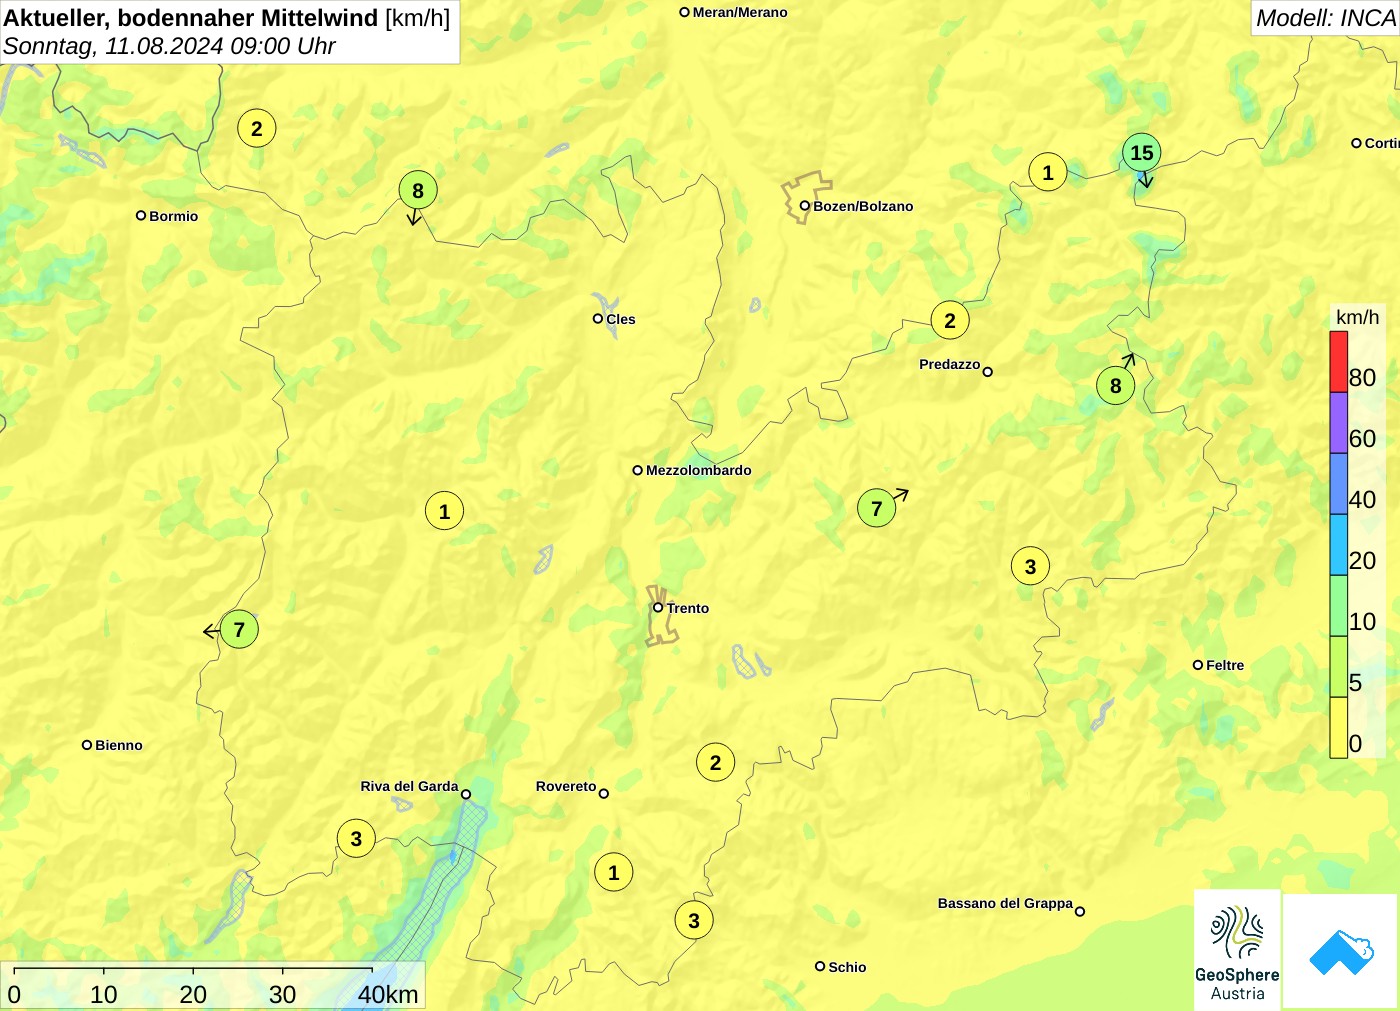Select wind station 8 with downward arrow
Screen dimensions: 1400x1011
pyautogui.click(x=418, y=190)
